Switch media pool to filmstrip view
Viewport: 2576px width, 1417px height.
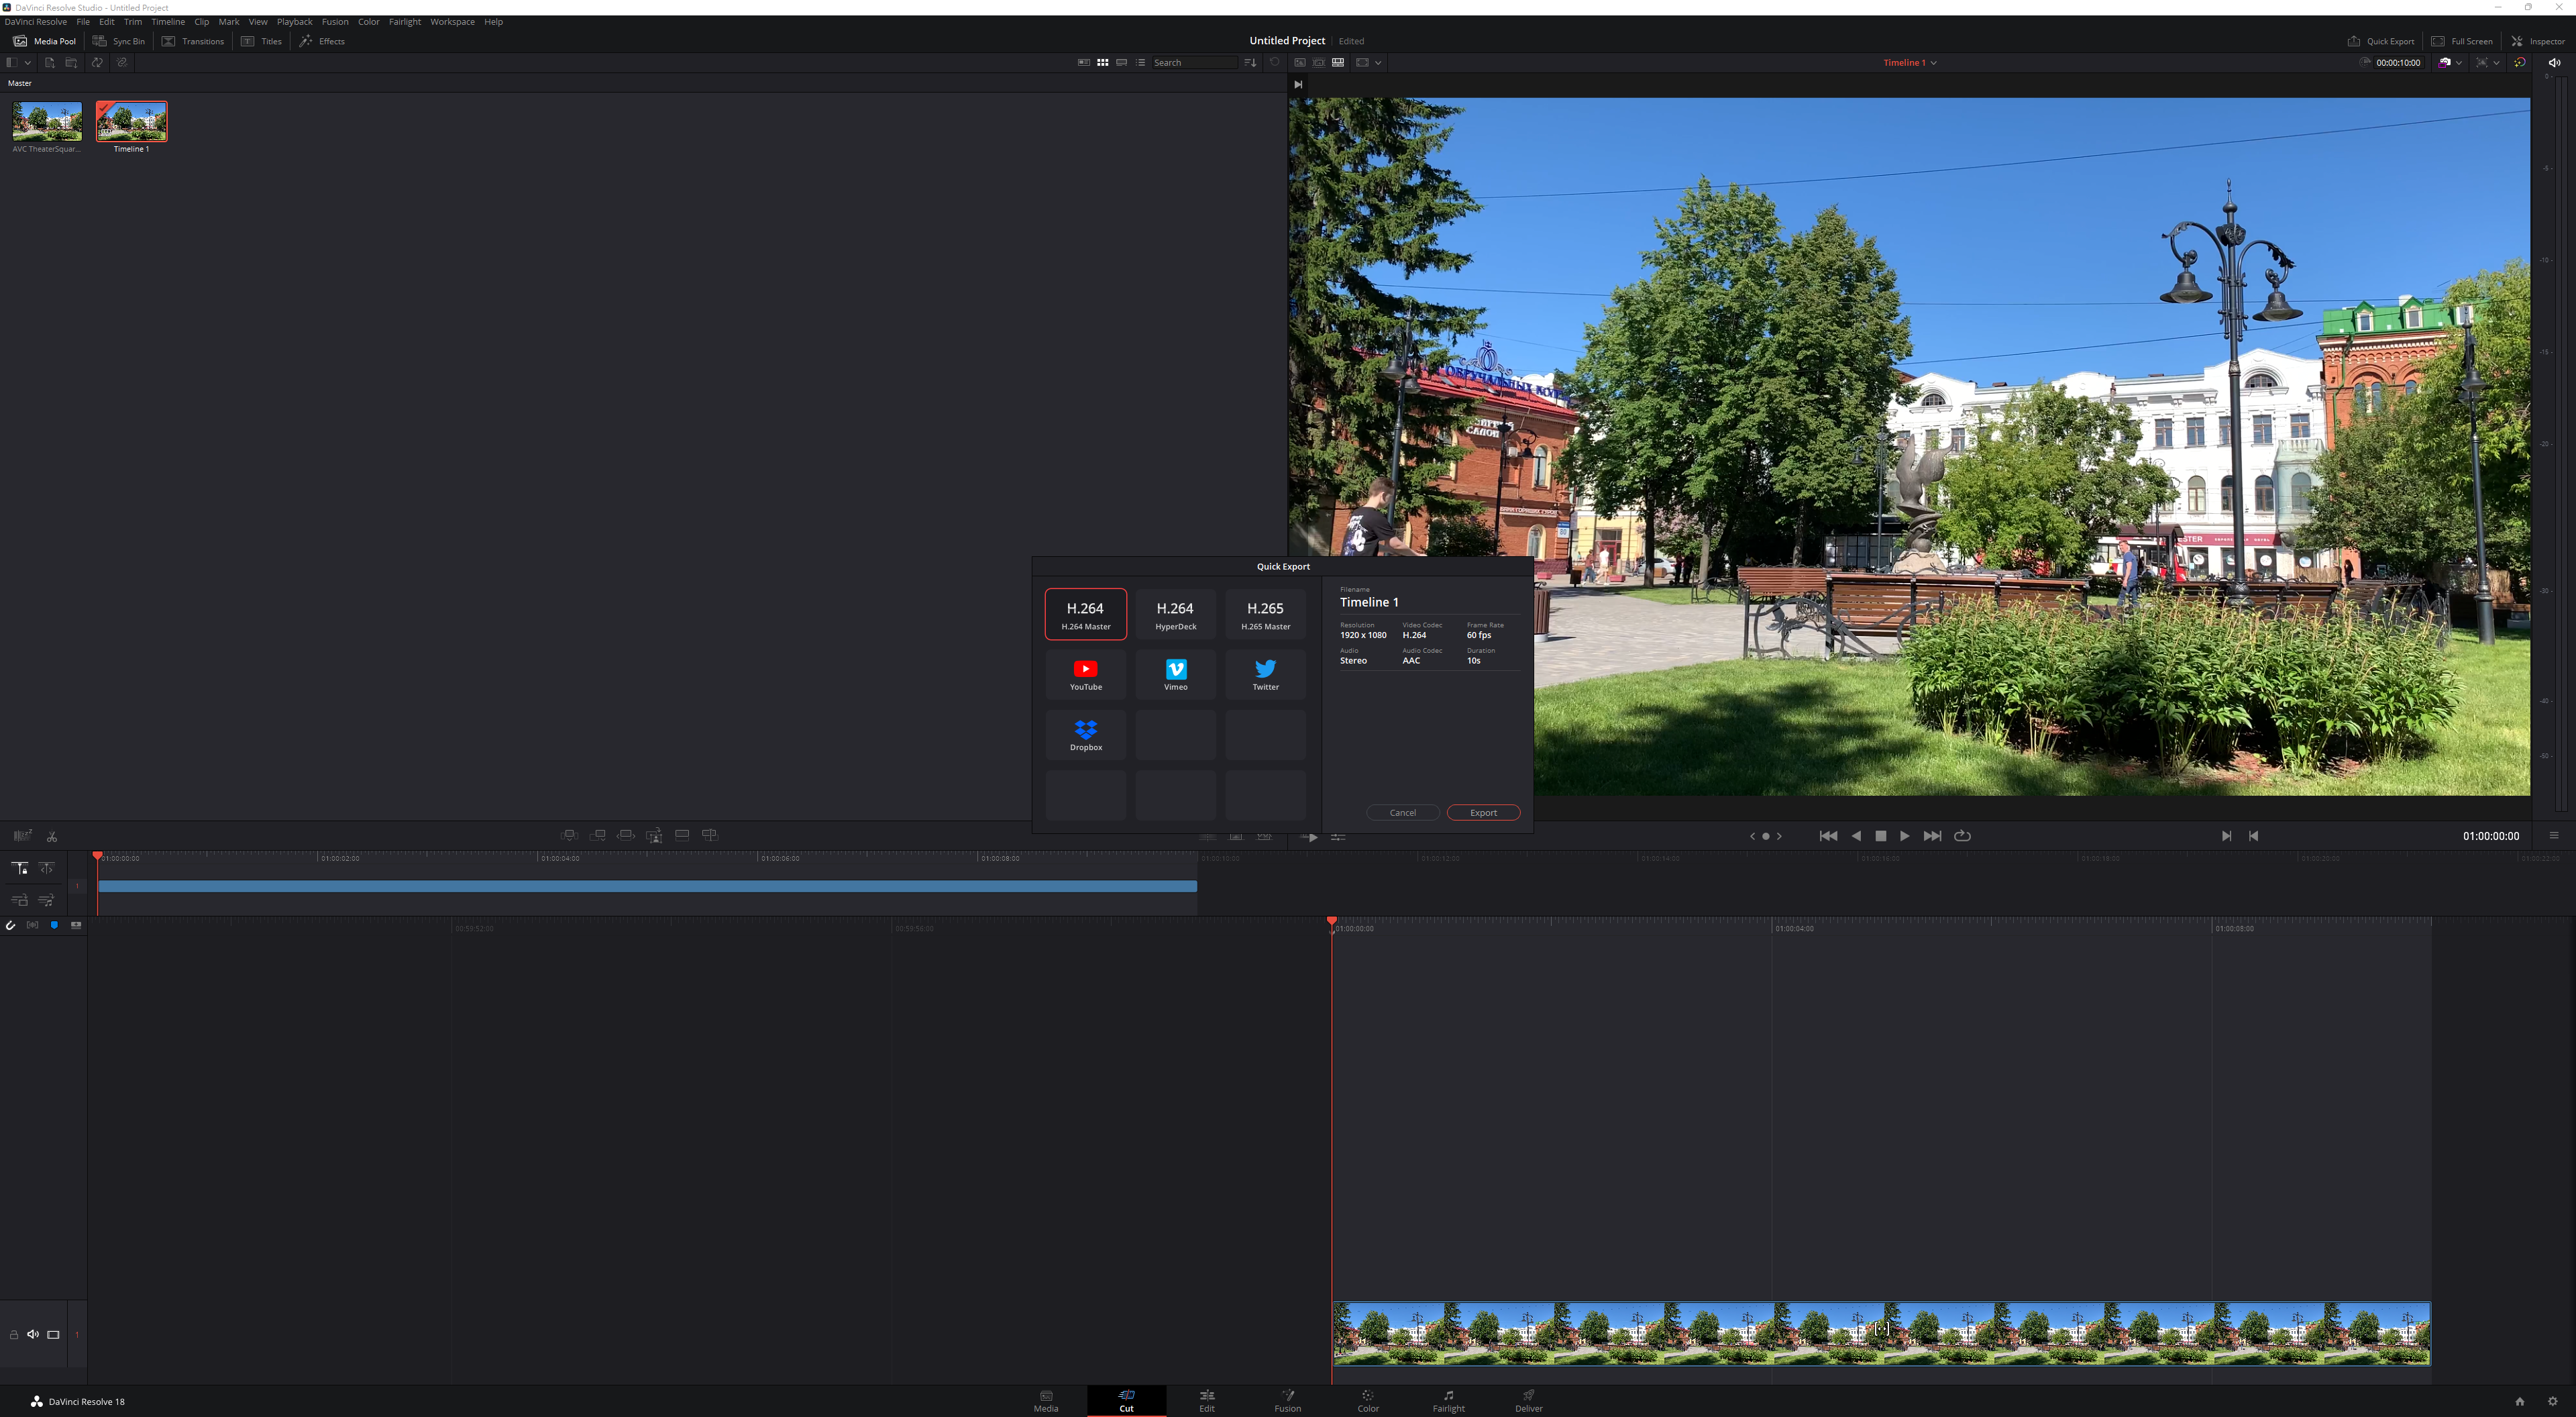tap(1122, 62)
